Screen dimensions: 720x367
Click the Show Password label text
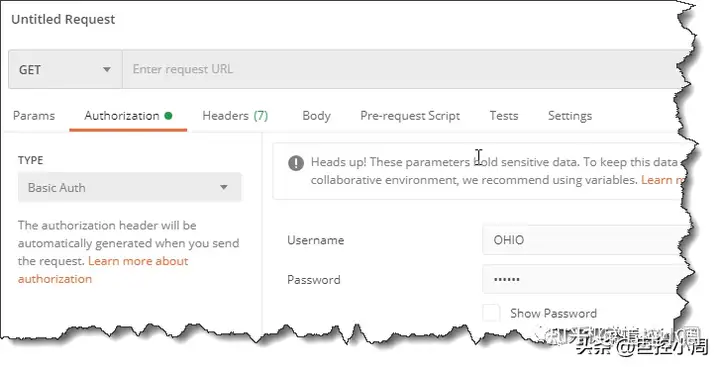[553, 313]
